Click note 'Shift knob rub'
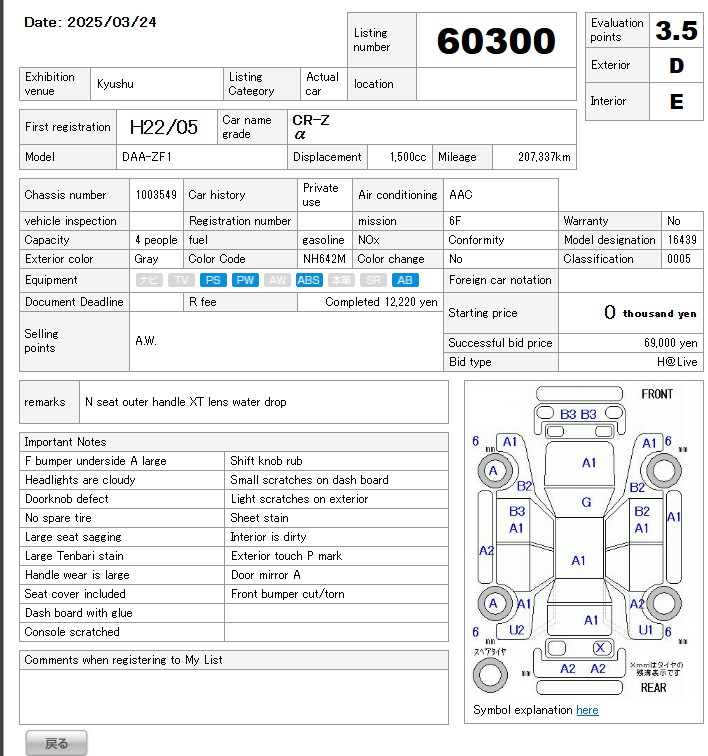Viewport: 708px width, 756px height. click(266, 461)
